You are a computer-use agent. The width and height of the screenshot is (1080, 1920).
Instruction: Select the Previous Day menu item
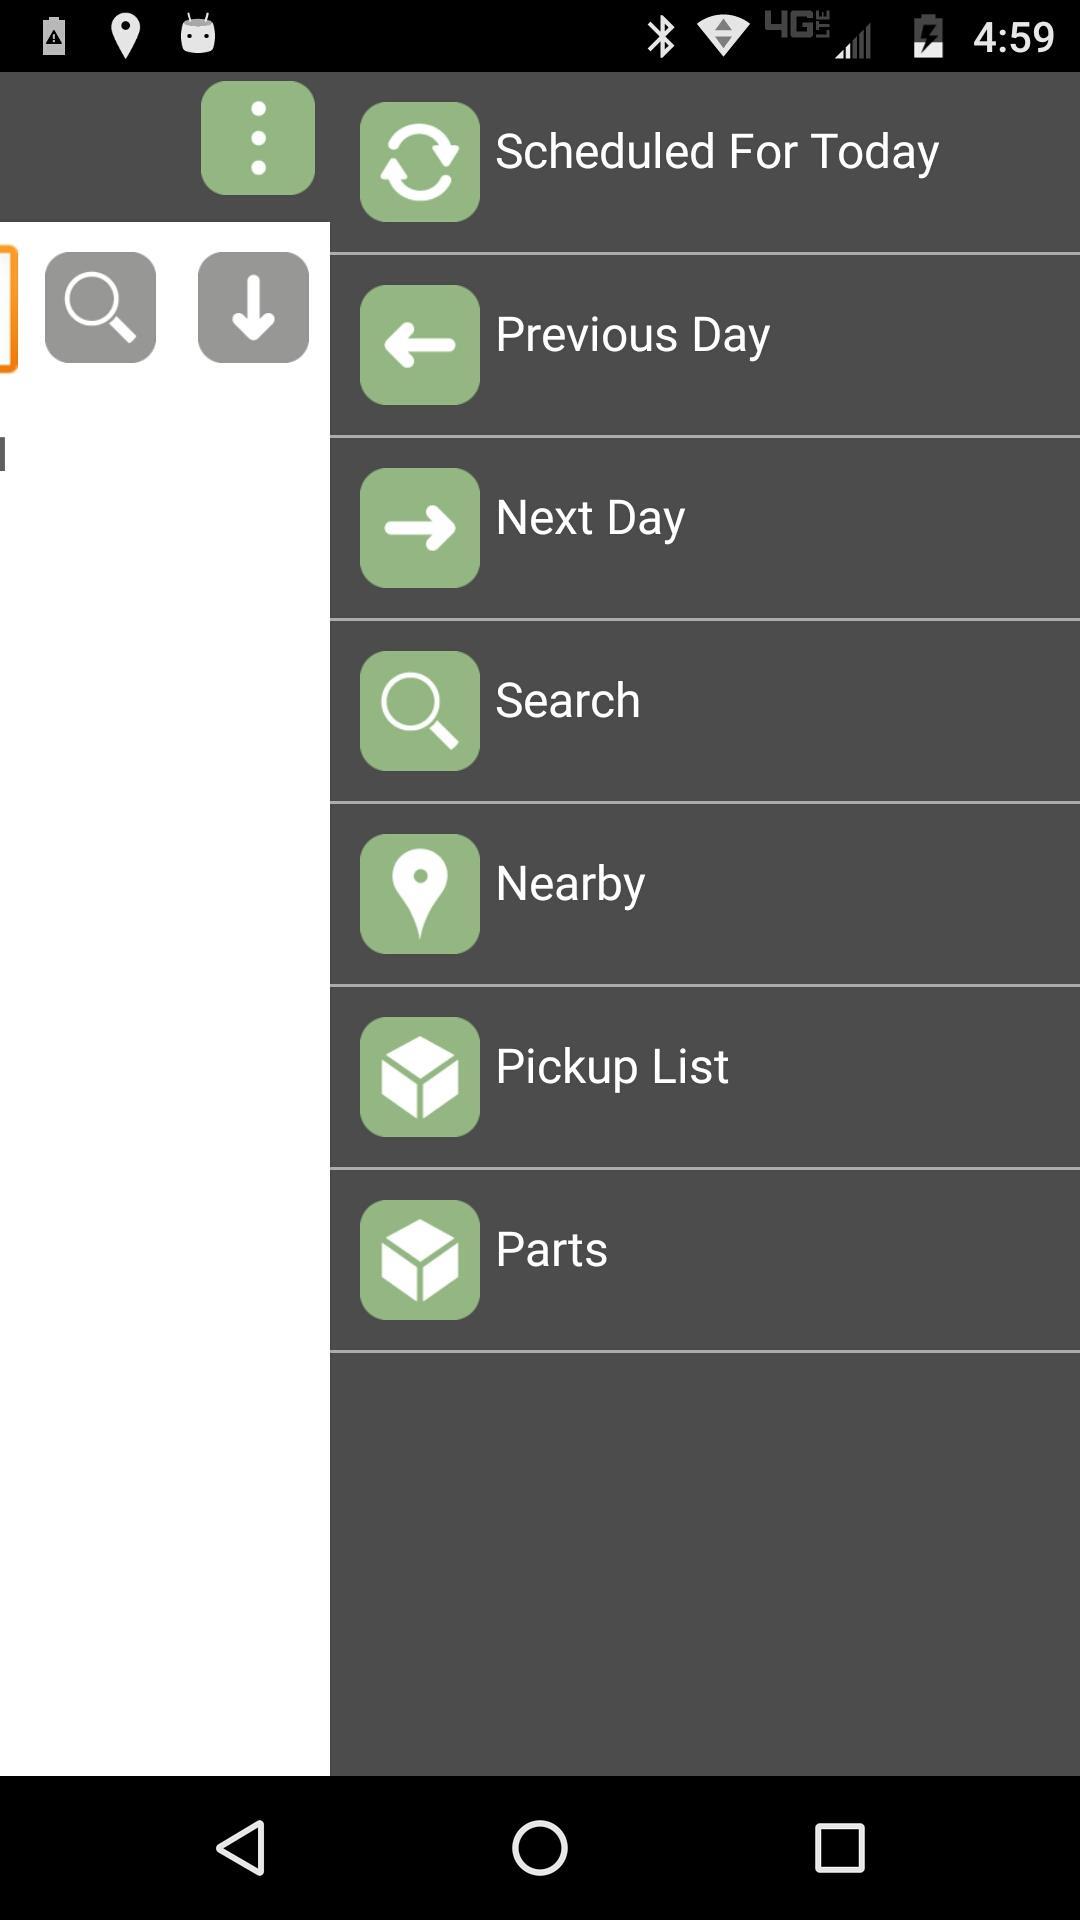point(705,345)
